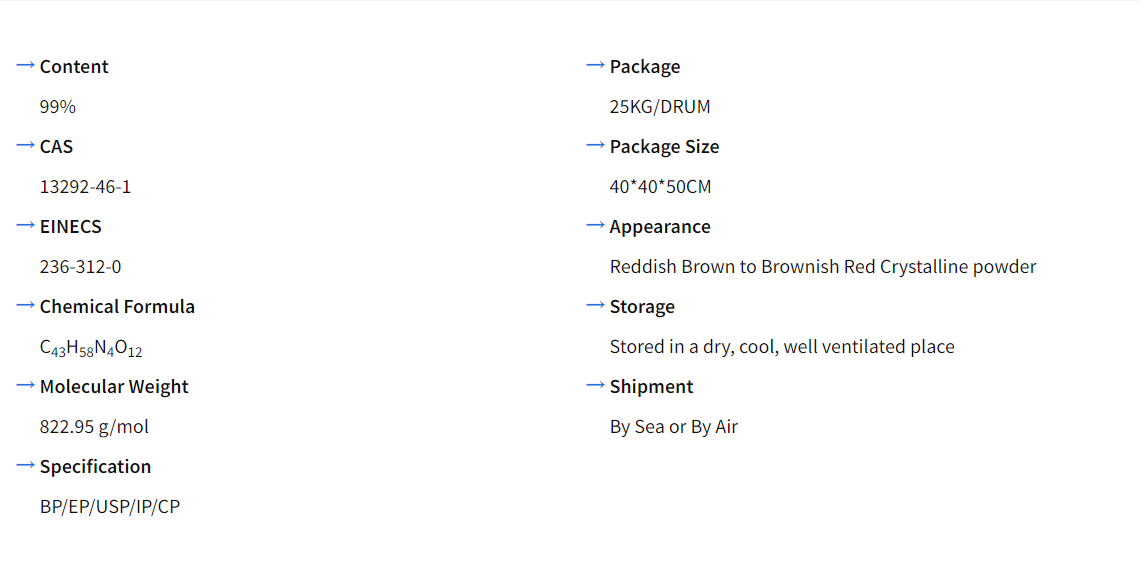
Task: Click the CAS number 13292-46-1
Action: (85, 187)
